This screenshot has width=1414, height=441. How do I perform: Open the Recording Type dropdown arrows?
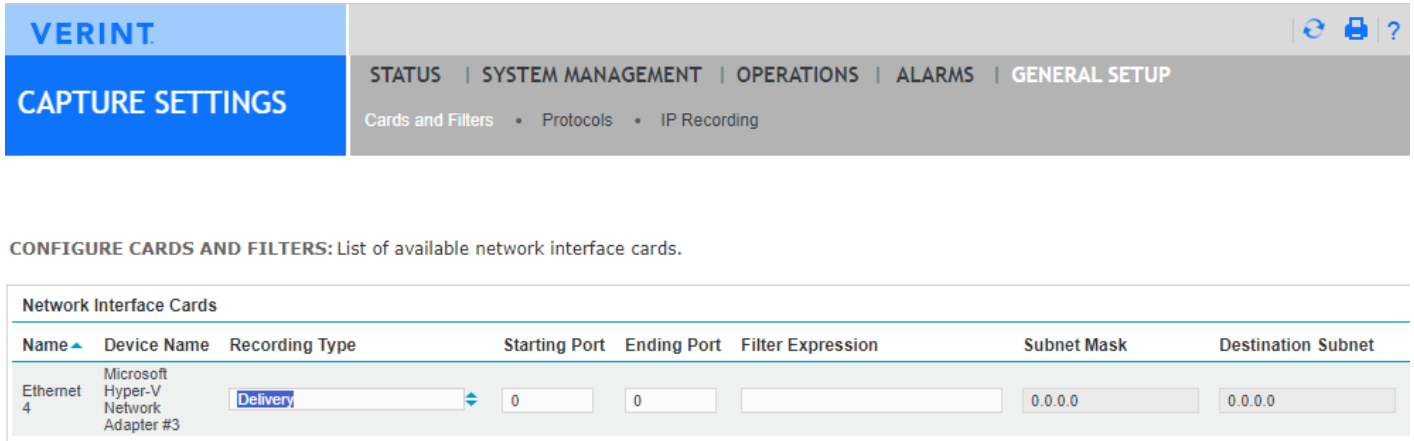(x=471, y=400)
